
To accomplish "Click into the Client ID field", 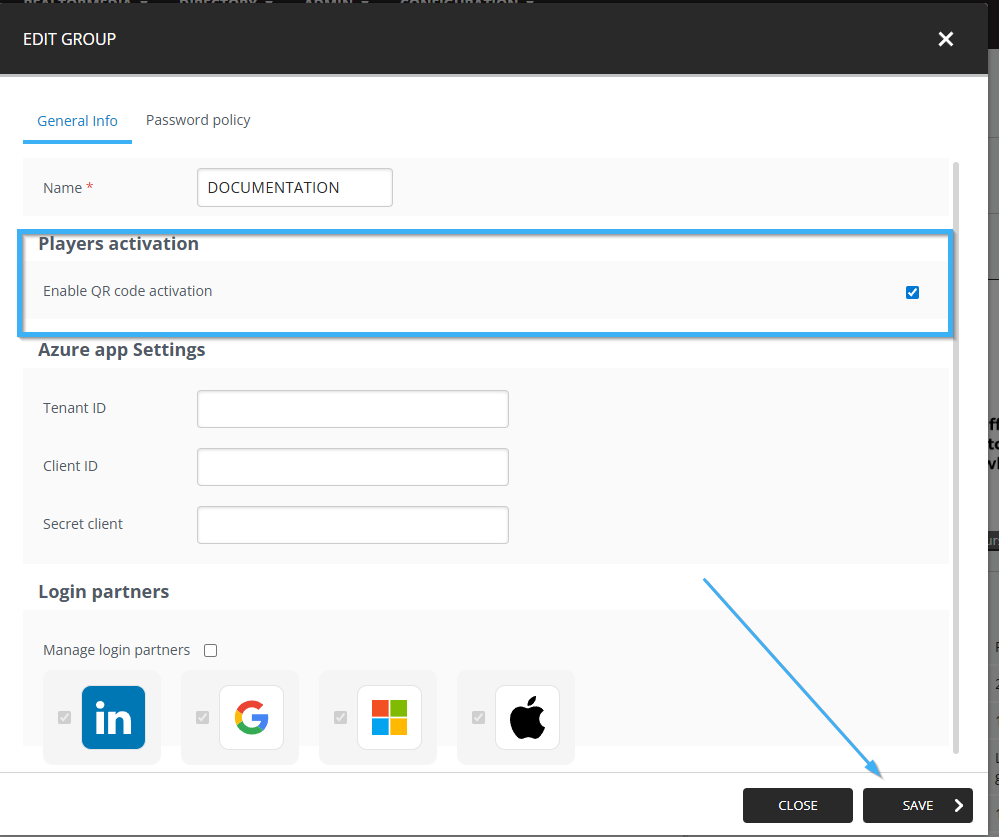I will pyautogui.click(x=352, y=467).
